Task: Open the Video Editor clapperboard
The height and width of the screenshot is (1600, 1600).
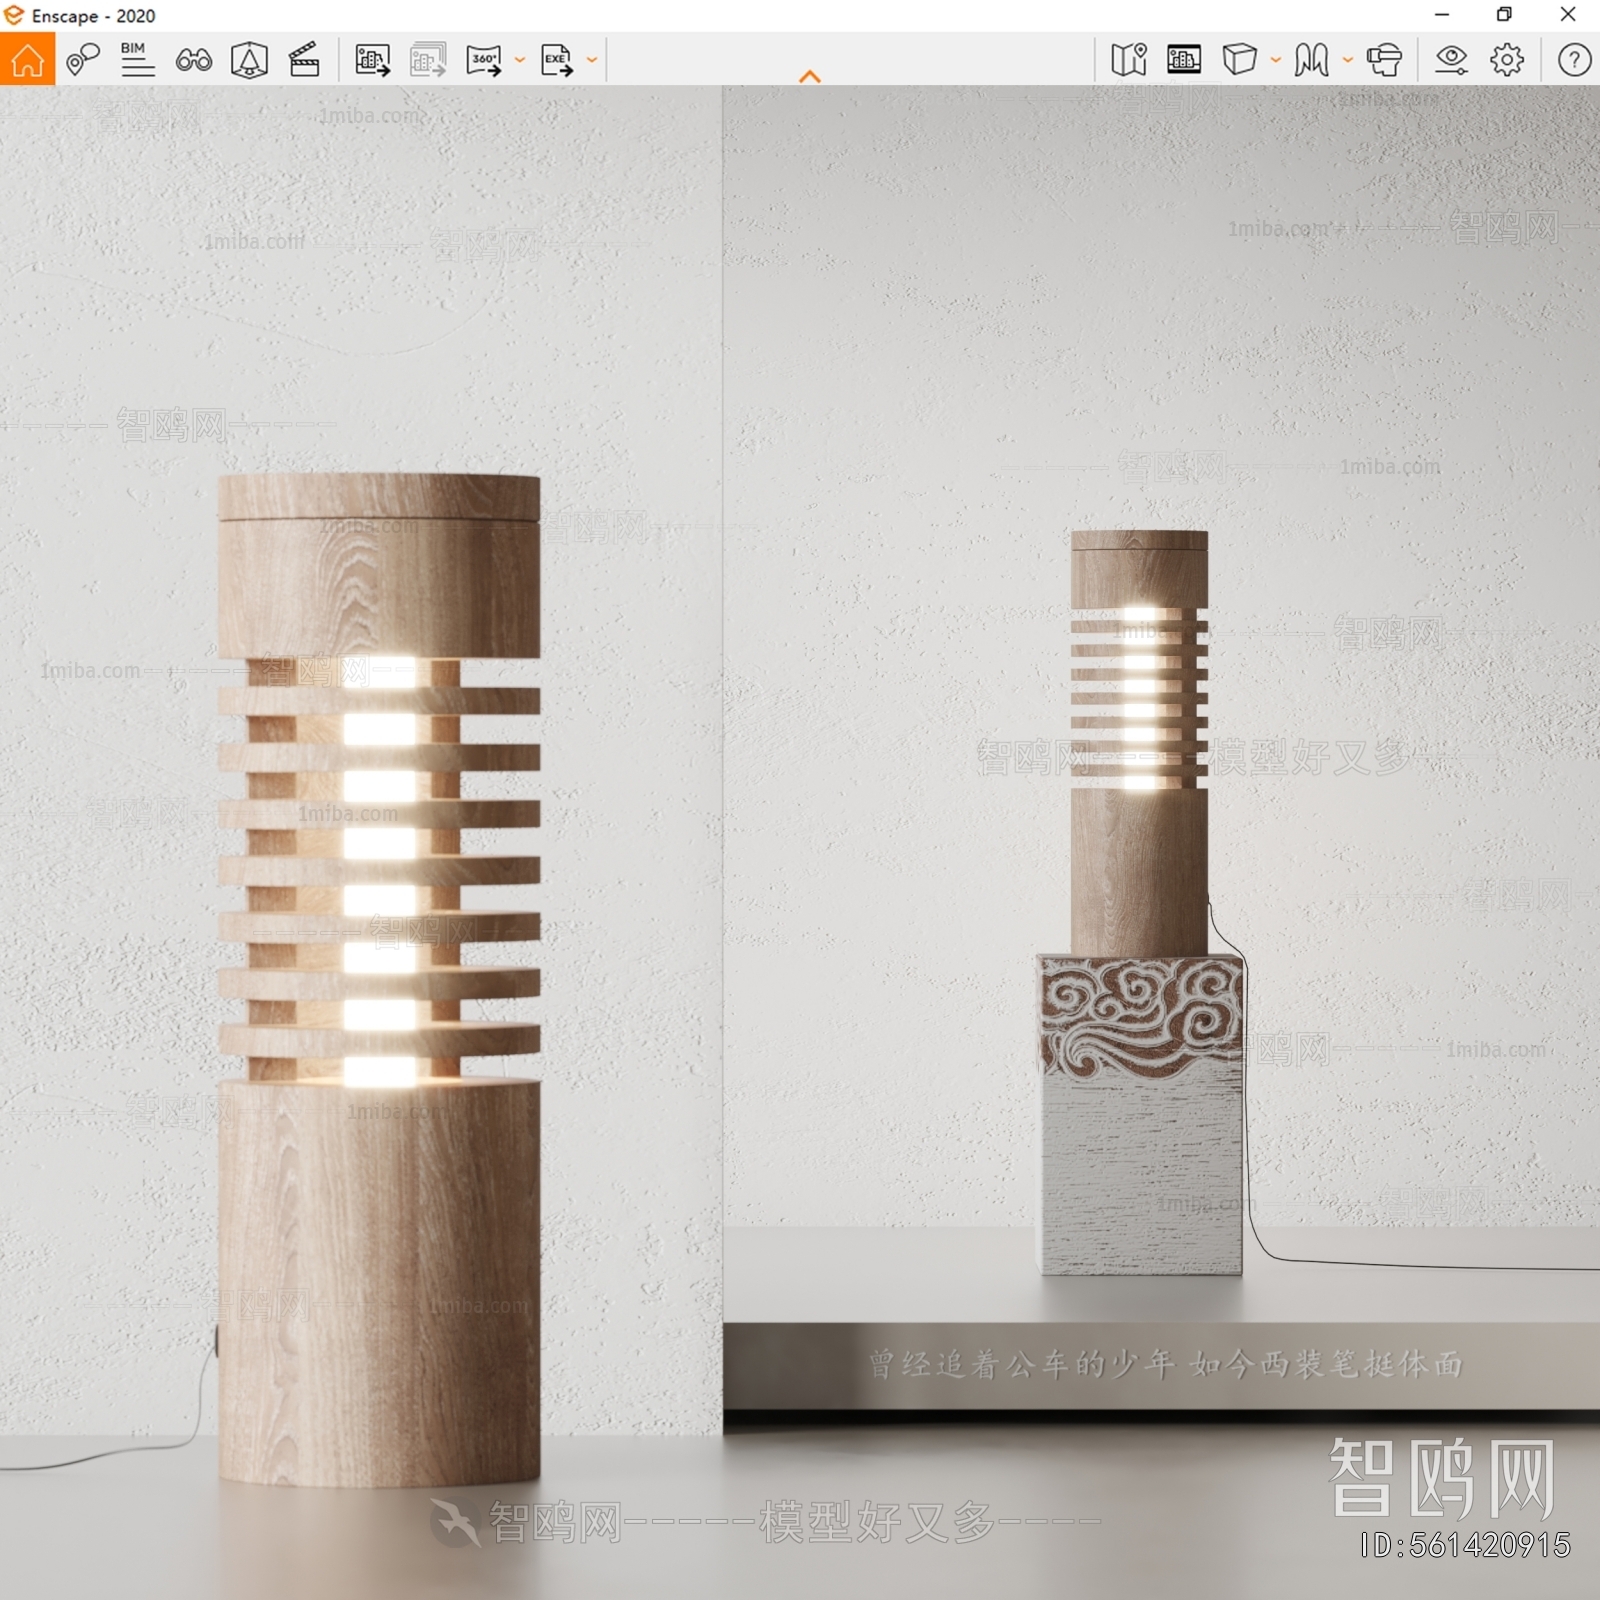Action: click(x=304, y=59)
